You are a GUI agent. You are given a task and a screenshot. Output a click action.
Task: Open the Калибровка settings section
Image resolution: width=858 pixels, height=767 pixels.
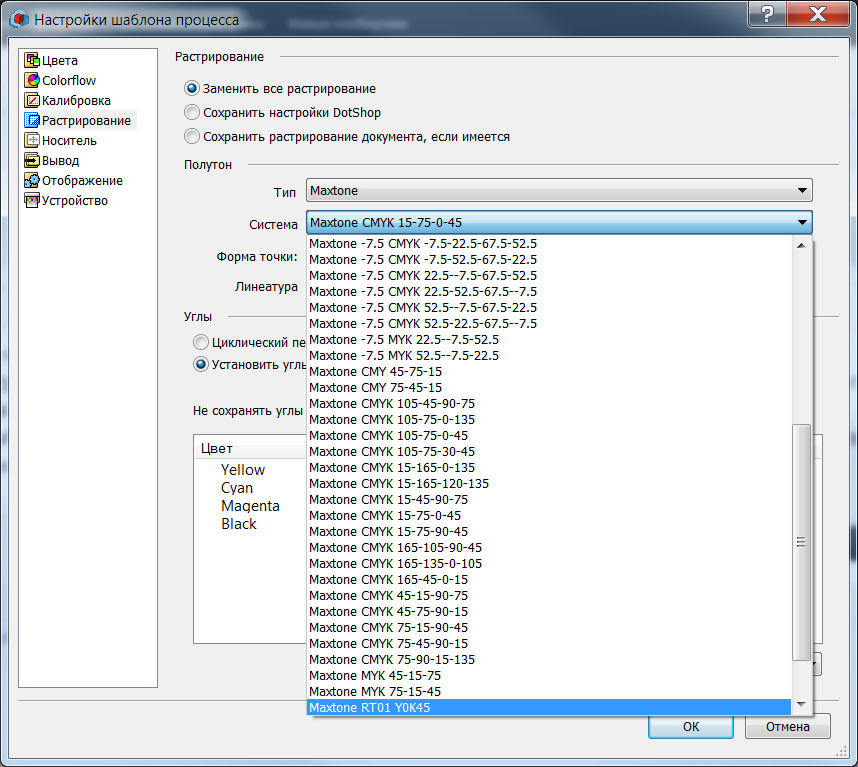[76, 101]
